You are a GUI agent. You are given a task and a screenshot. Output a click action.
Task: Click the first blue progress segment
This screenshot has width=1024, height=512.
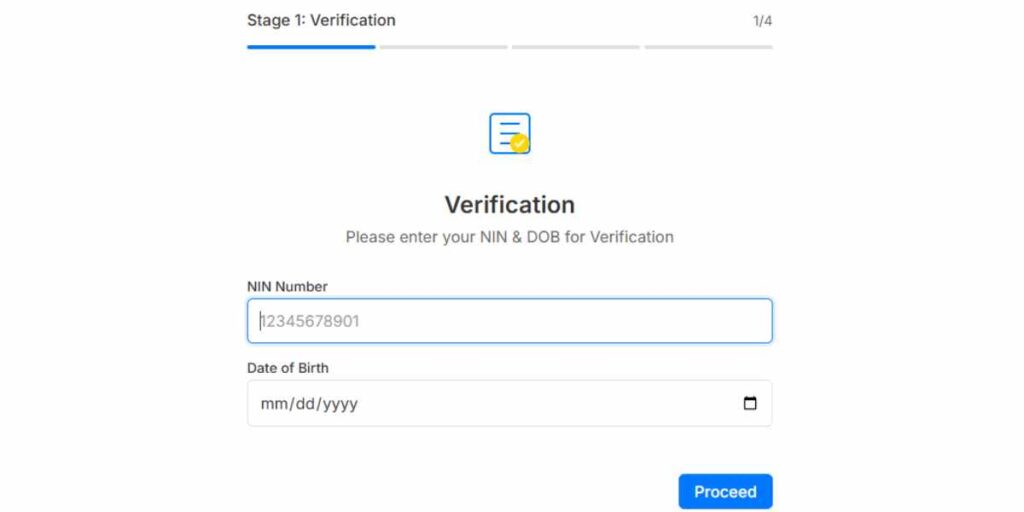(311, 47)
